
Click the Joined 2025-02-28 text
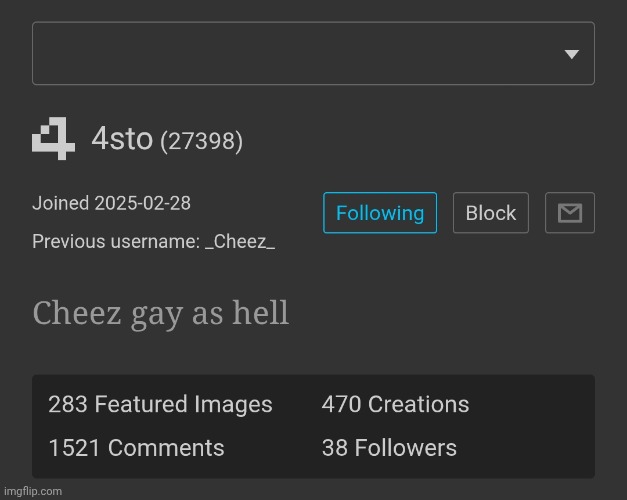pyautogui.click(x=112, y=203)
